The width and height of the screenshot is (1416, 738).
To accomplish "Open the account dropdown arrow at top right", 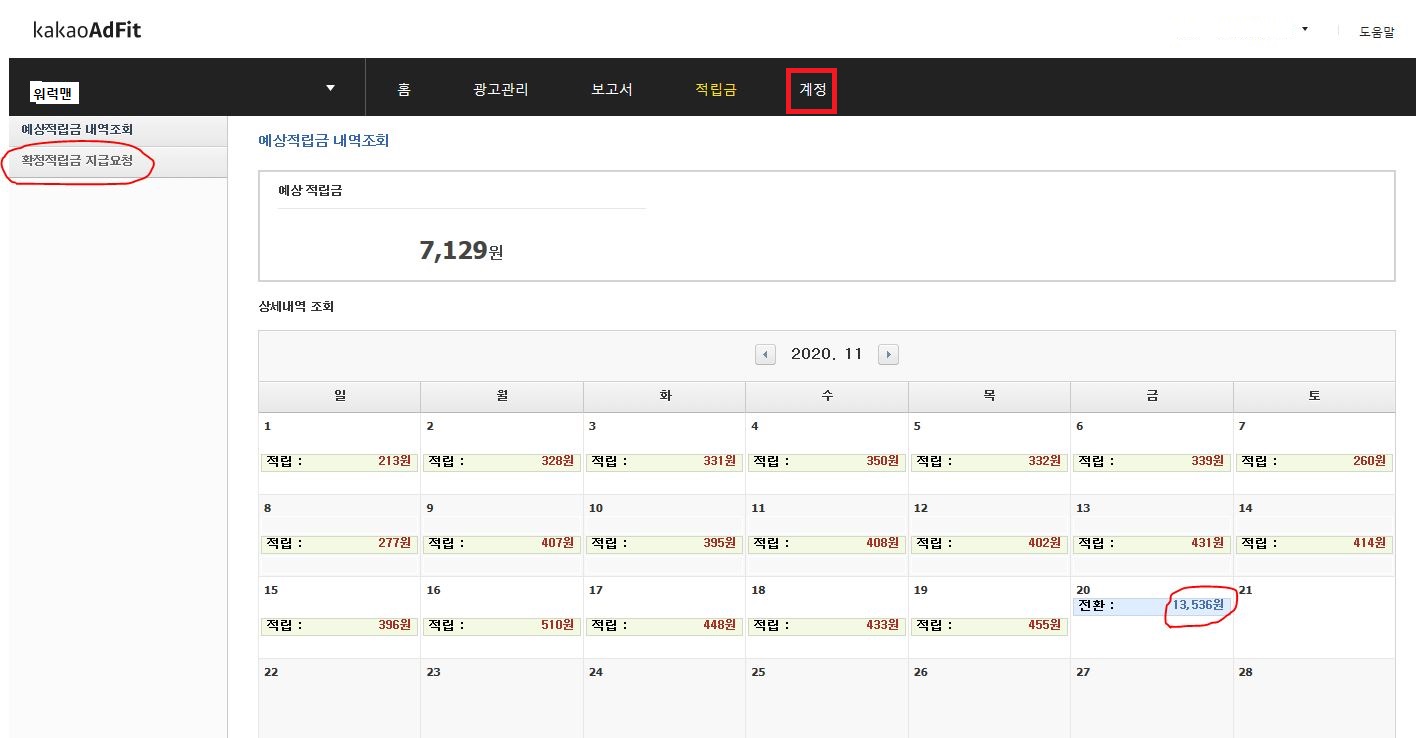I will (x=1305, y=30).
